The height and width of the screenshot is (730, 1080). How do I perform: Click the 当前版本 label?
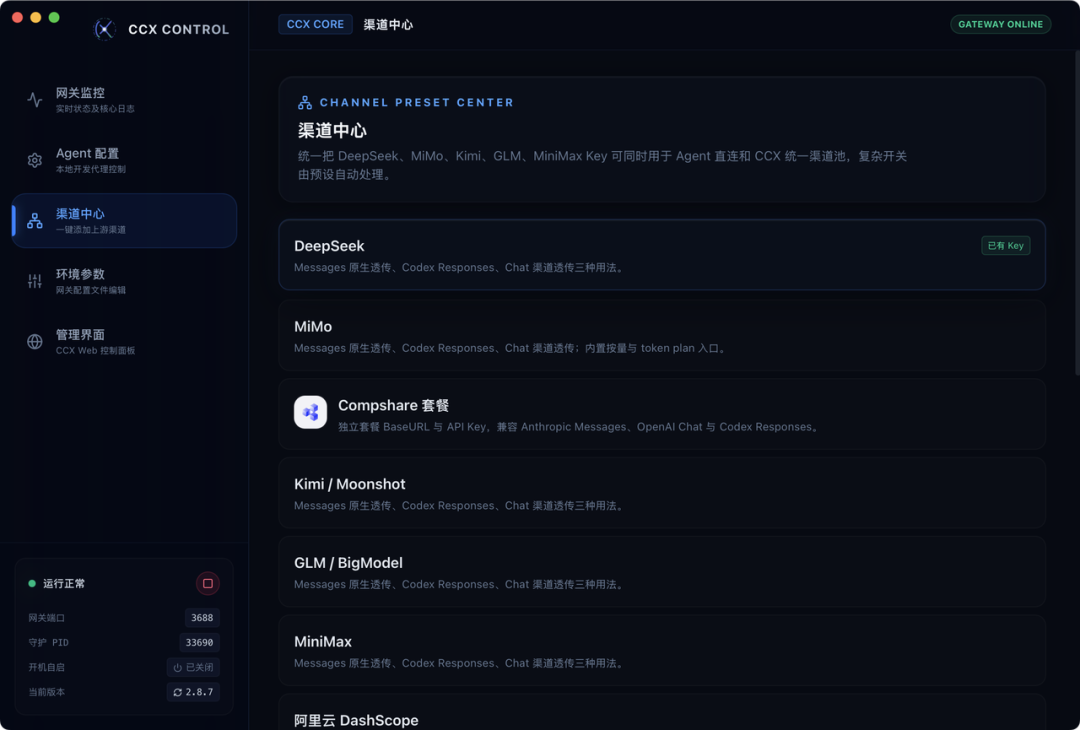coord(46,692)
